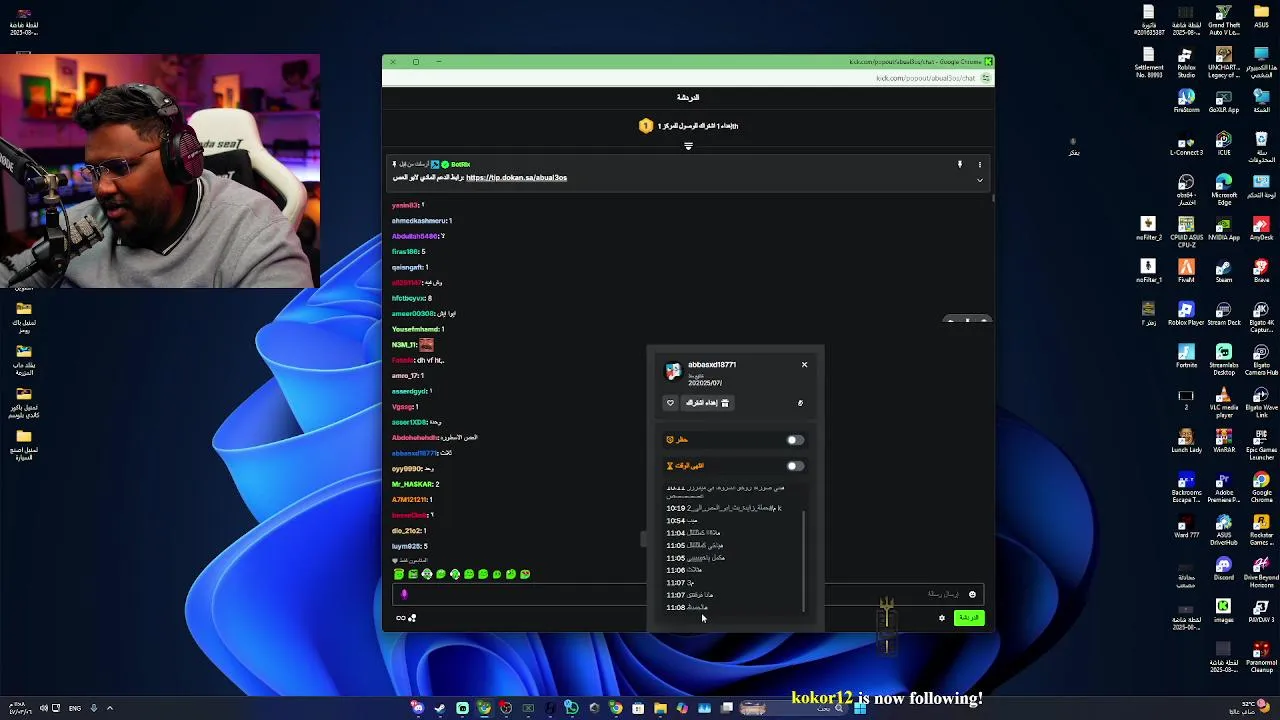
Task: Open Roblox Studio desktop shortcut
Action: click(1186, 63)
